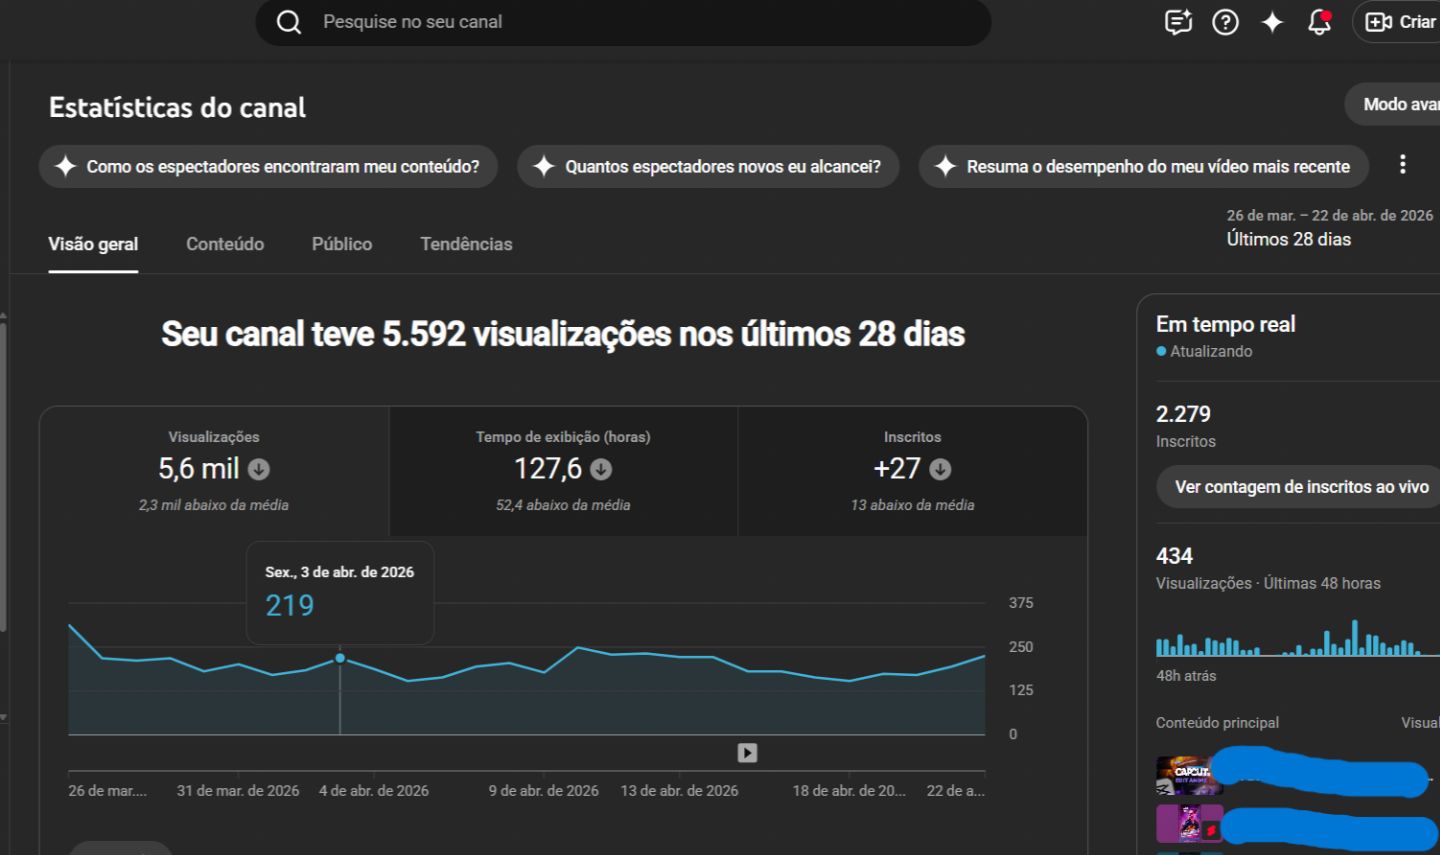Click Como os espectadores encontraram meu conteúdo
The image size is (1440, 855).
pos(268,166)
